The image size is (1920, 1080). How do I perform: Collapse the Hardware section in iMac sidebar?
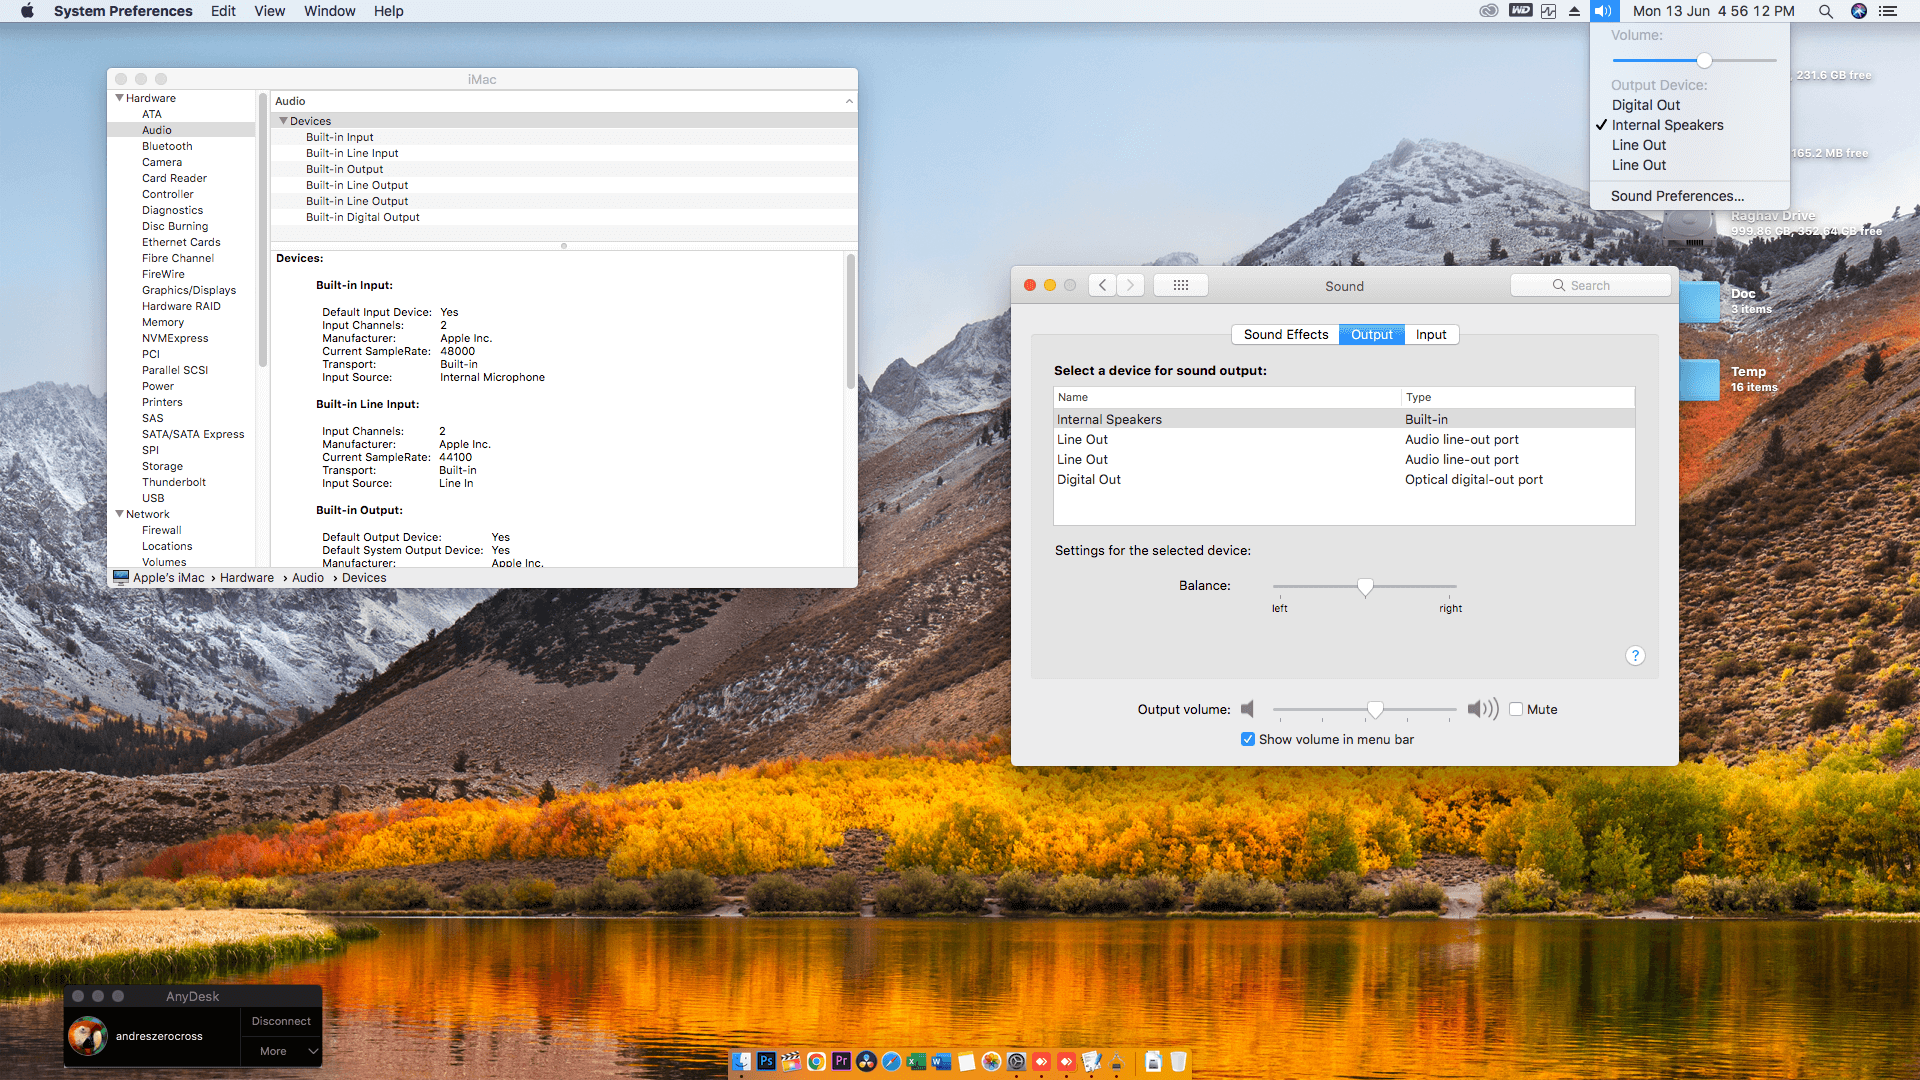coord(119,98)
